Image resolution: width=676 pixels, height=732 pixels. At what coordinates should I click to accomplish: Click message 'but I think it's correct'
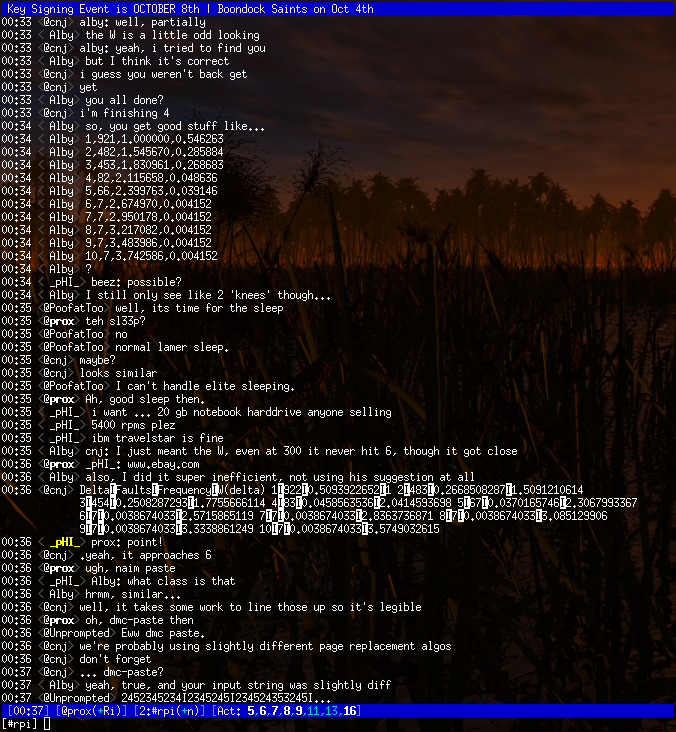pos(157,62)
